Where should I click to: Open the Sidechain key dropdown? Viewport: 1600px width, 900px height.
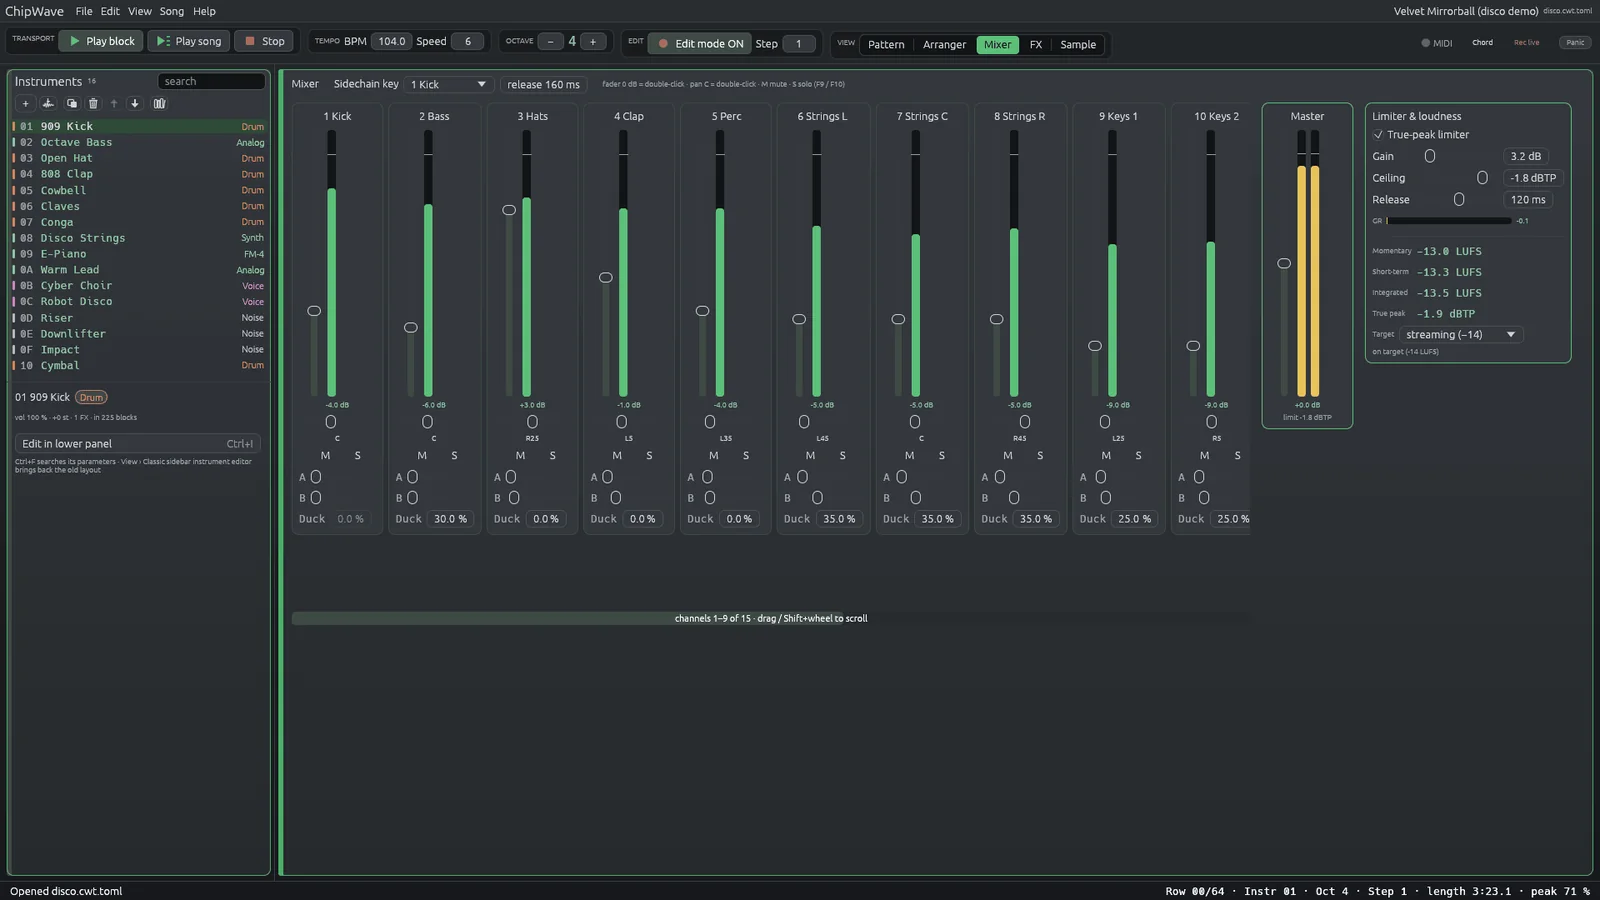pyautogui.click(x=449, y=84)
